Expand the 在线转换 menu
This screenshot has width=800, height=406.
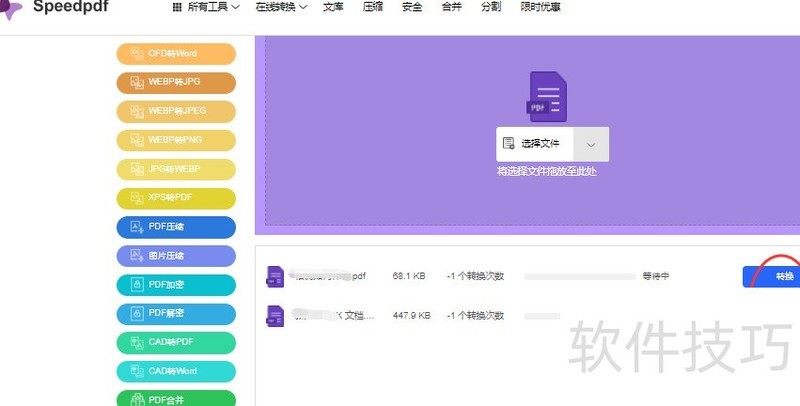pyautogui.click(x=281, y=7)
